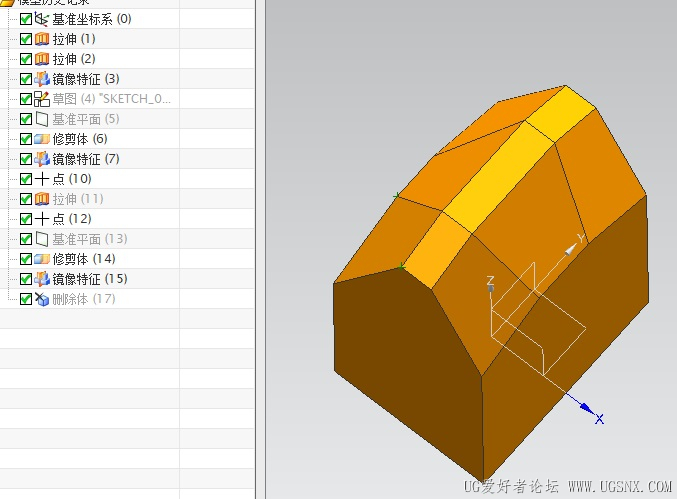Toggle checkbox for 镜像特征 (7)

point(26,159)
